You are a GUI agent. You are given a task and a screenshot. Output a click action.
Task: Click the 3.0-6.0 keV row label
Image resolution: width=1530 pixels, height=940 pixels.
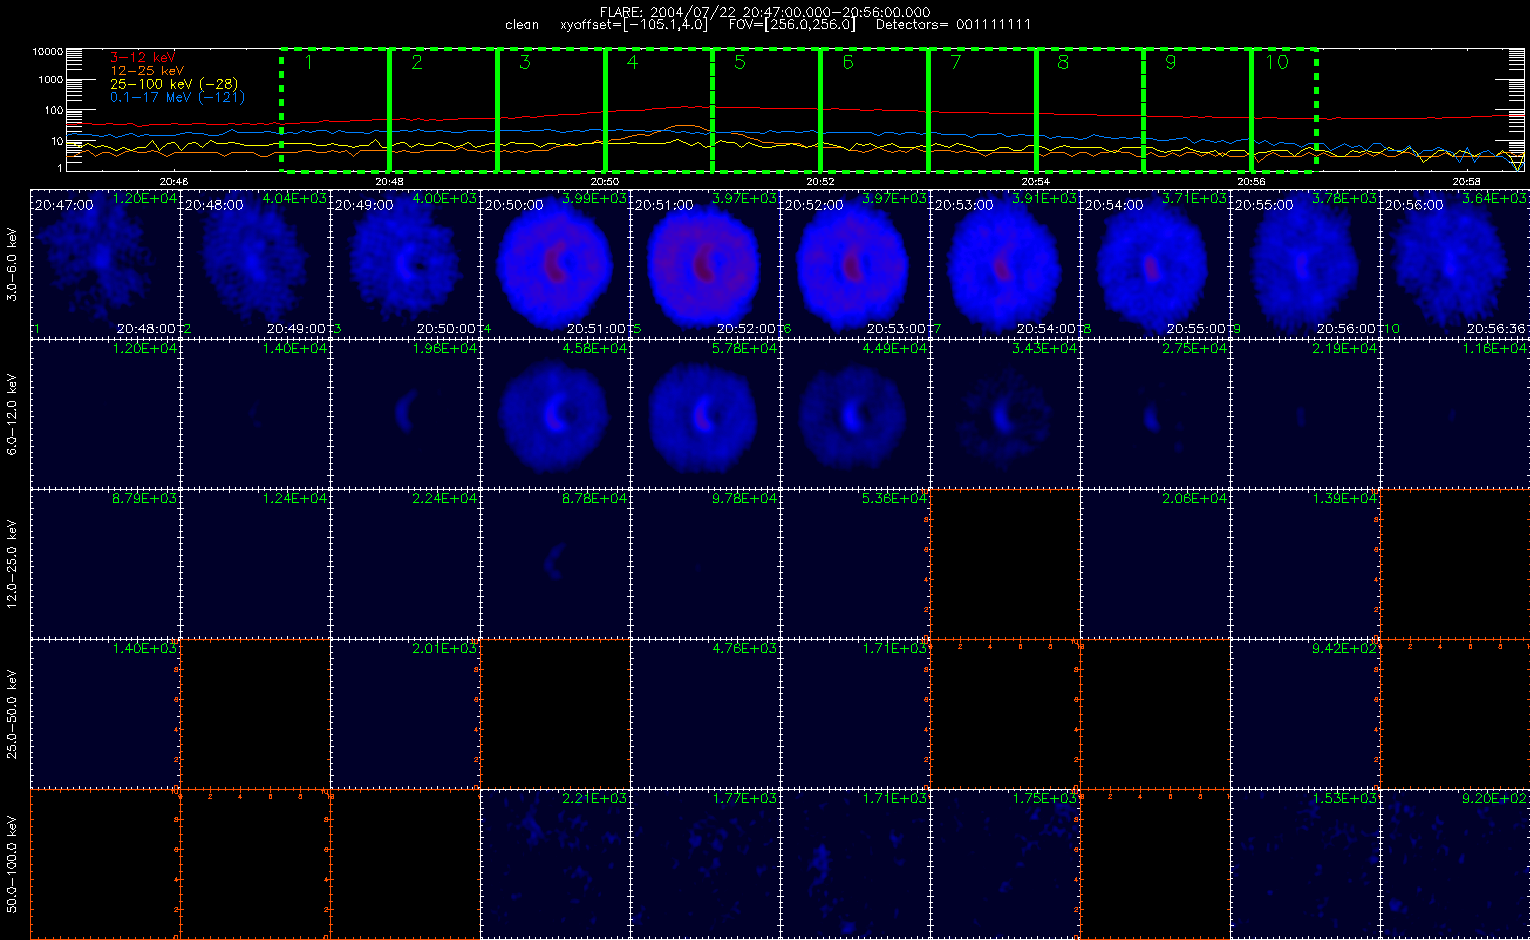click(12, 265)
